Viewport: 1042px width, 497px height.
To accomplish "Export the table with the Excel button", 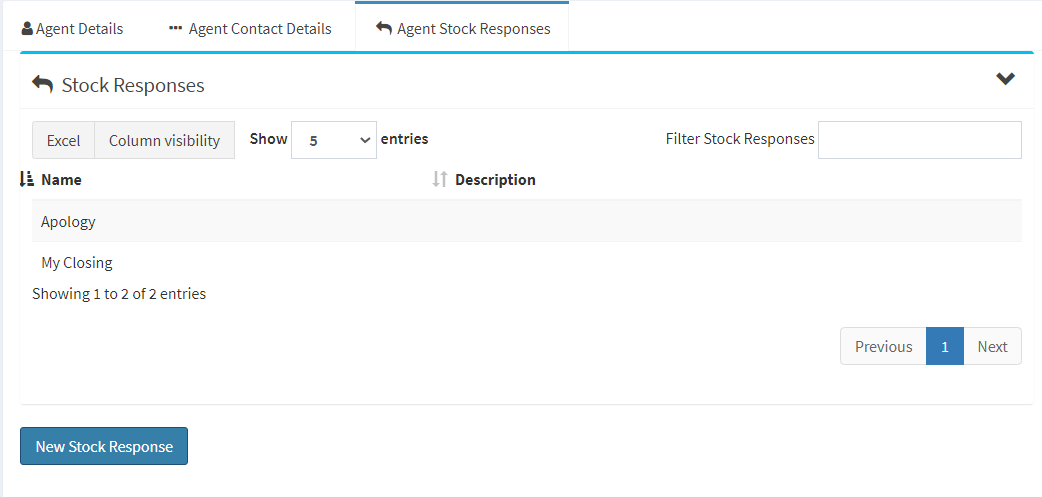I will tap(63, 140).
